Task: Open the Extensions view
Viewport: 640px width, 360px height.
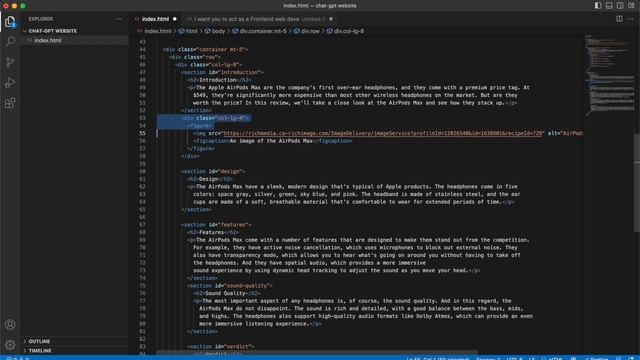Action: 10,103
